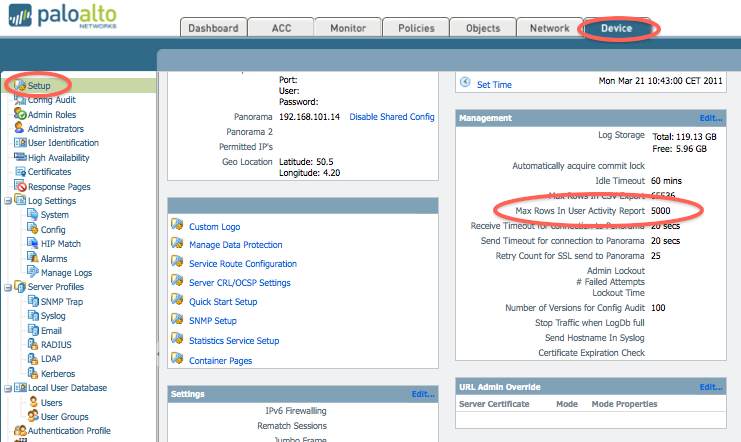741x442 pixels.
Task: Click the System log settings icon
Action: pyautogui.click(x=33, y=214)
